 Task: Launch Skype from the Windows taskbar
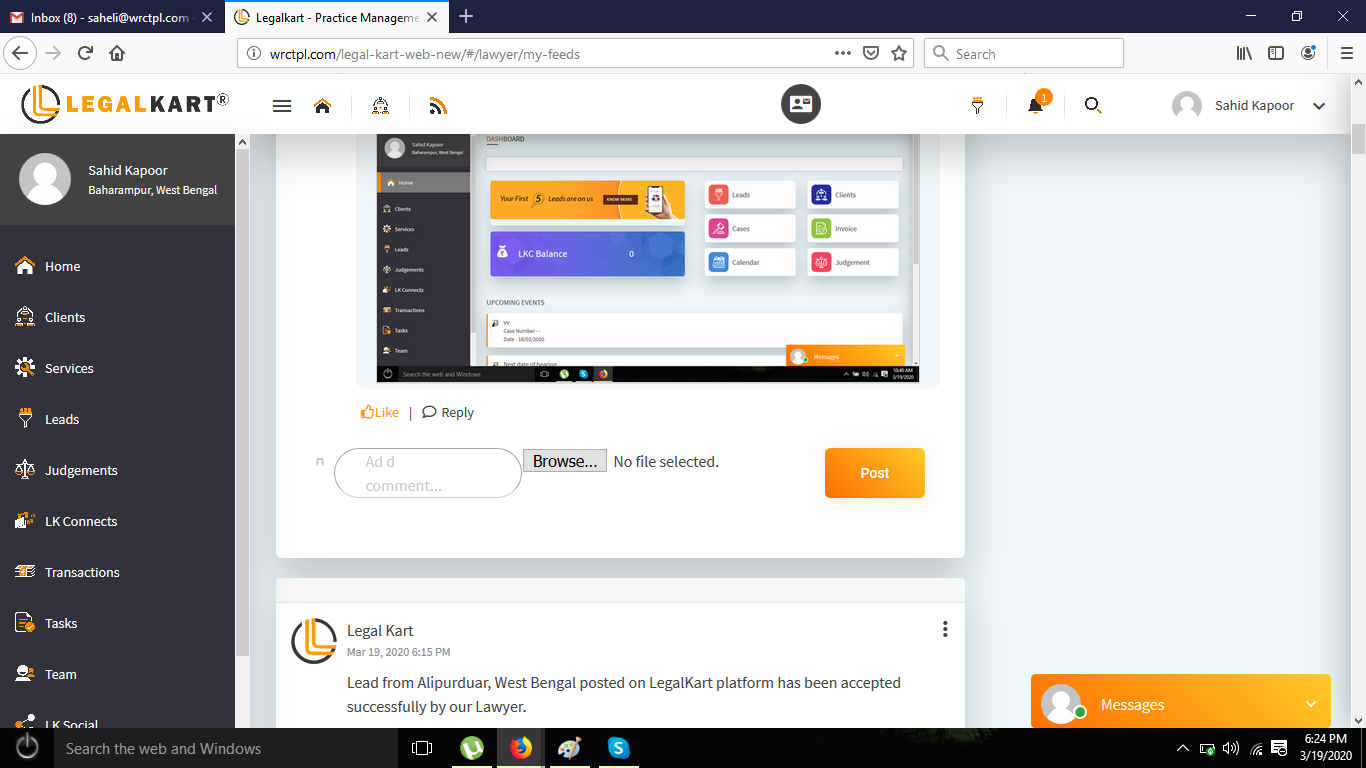click(618, 748)
